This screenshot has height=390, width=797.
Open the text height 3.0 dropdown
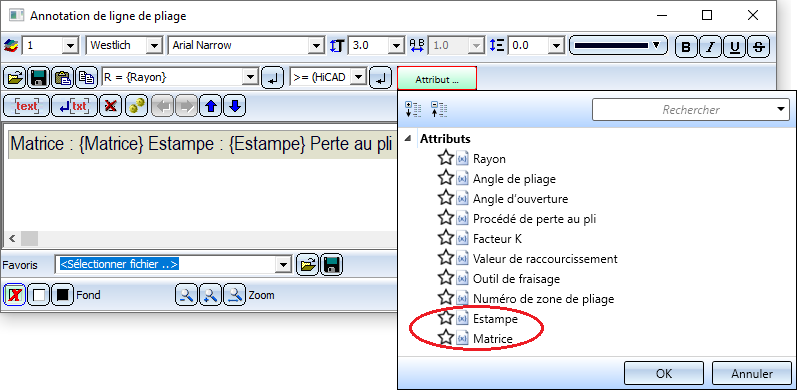396,45
